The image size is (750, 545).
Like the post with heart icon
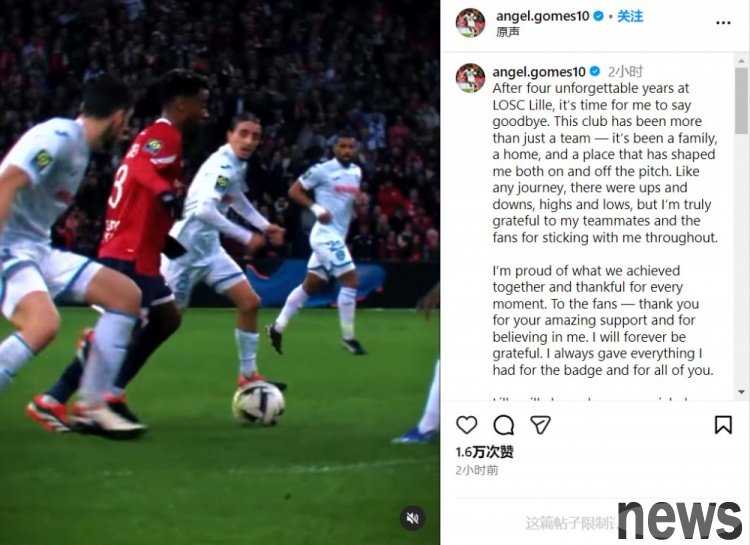click(466, 424)
